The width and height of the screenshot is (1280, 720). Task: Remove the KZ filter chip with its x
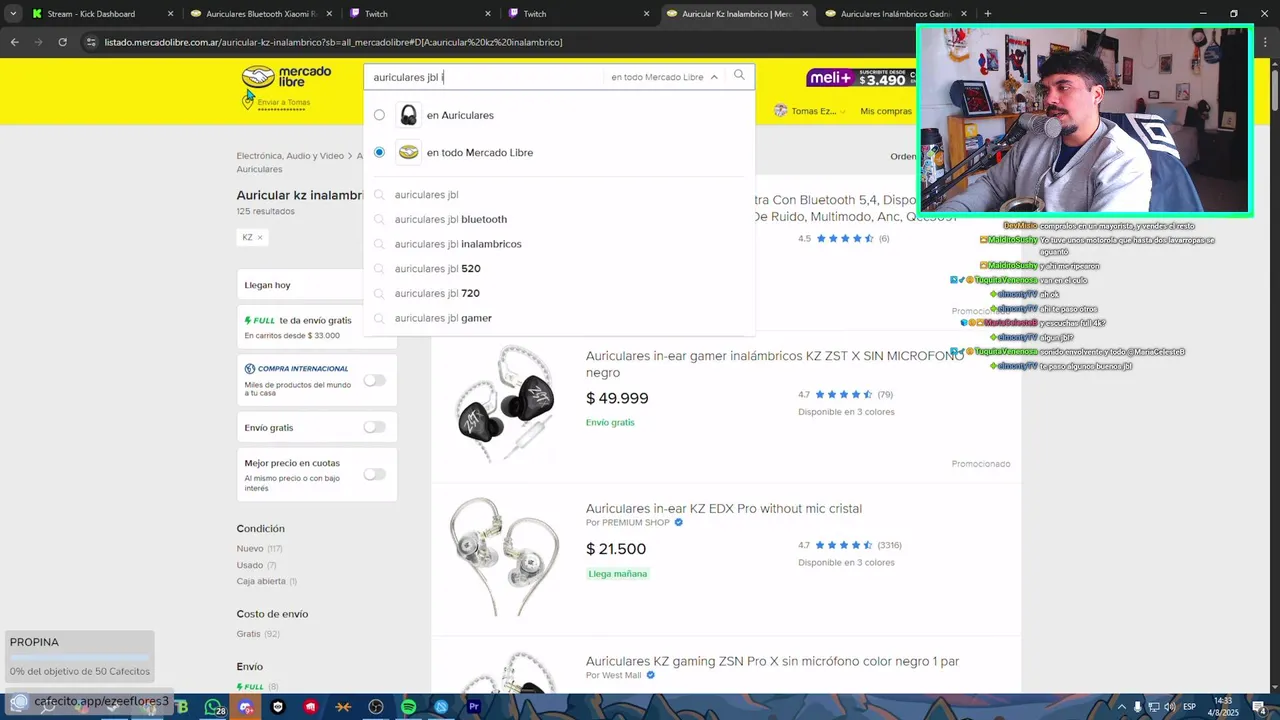[x=260, y=237]
